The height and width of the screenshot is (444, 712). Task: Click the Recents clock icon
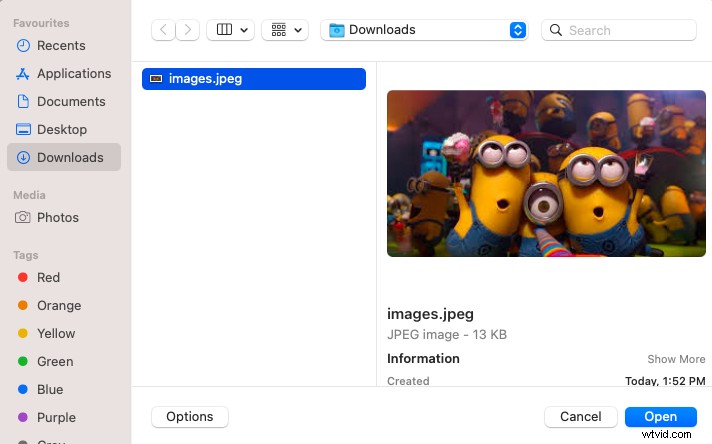pos(23,45)
